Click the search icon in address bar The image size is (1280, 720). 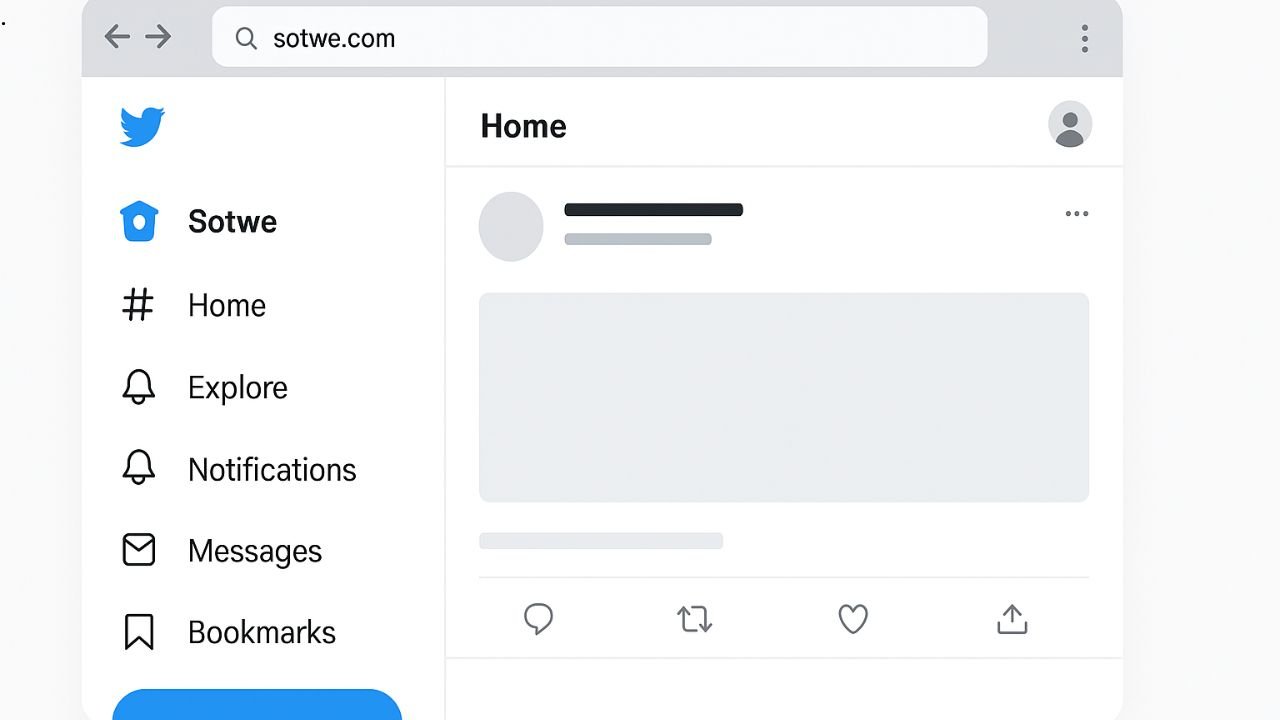point(246,38)
